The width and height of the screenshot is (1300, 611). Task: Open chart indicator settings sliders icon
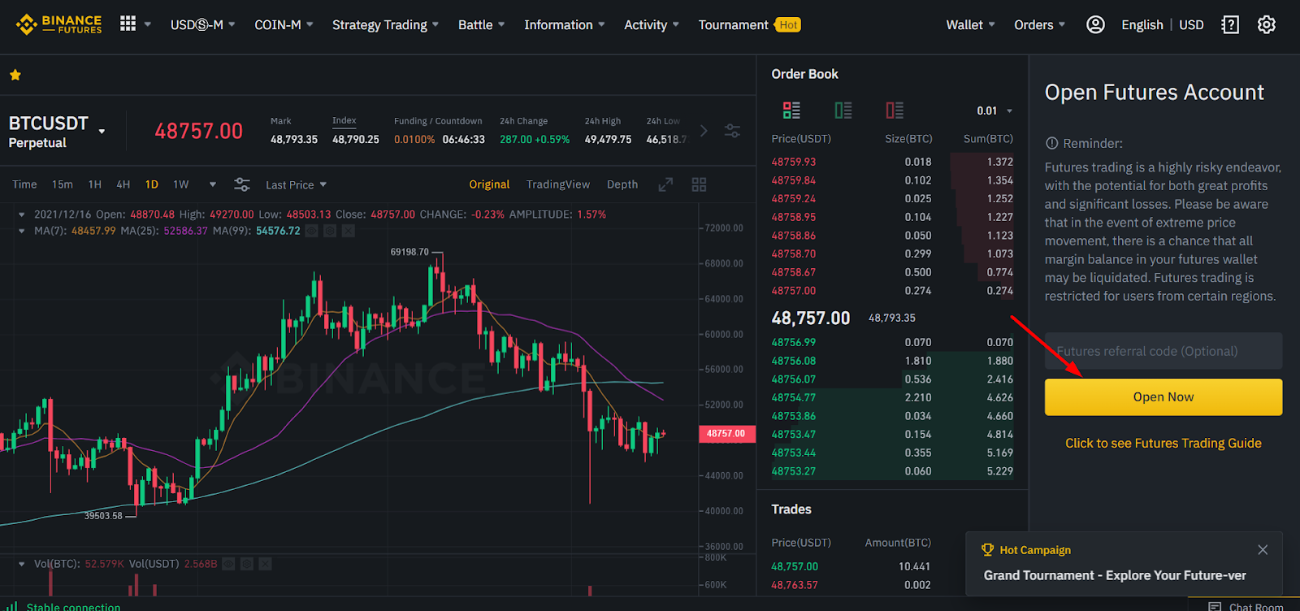[x=242, y=184]
